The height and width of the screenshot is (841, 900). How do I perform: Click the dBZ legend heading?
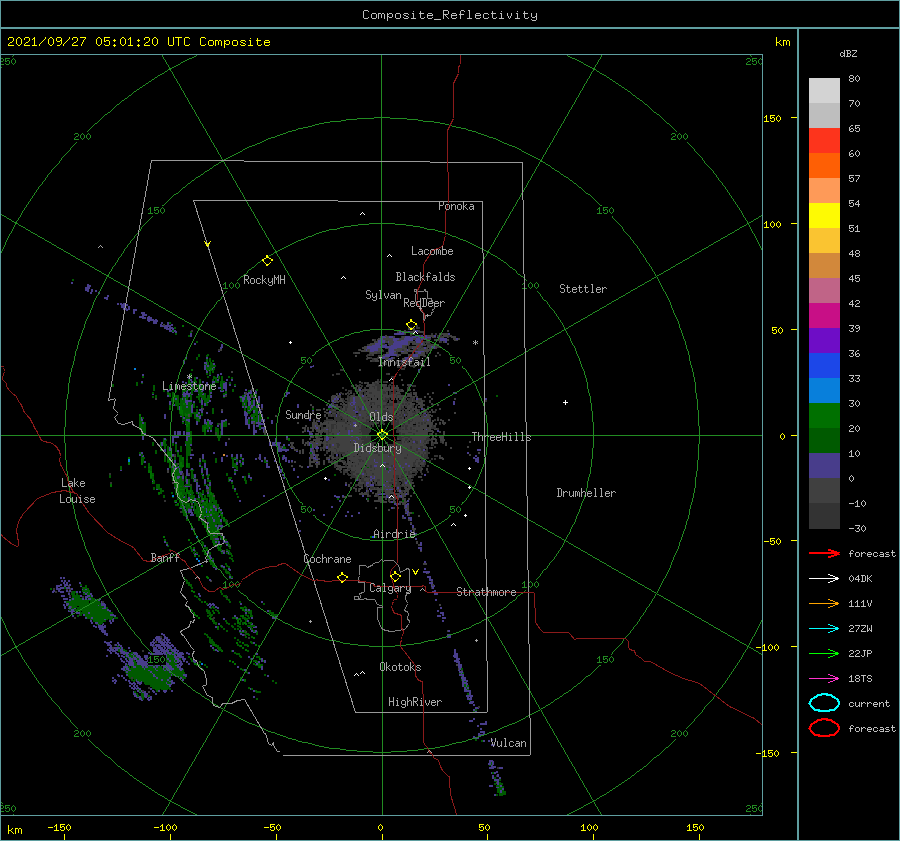tap(848, 53)
